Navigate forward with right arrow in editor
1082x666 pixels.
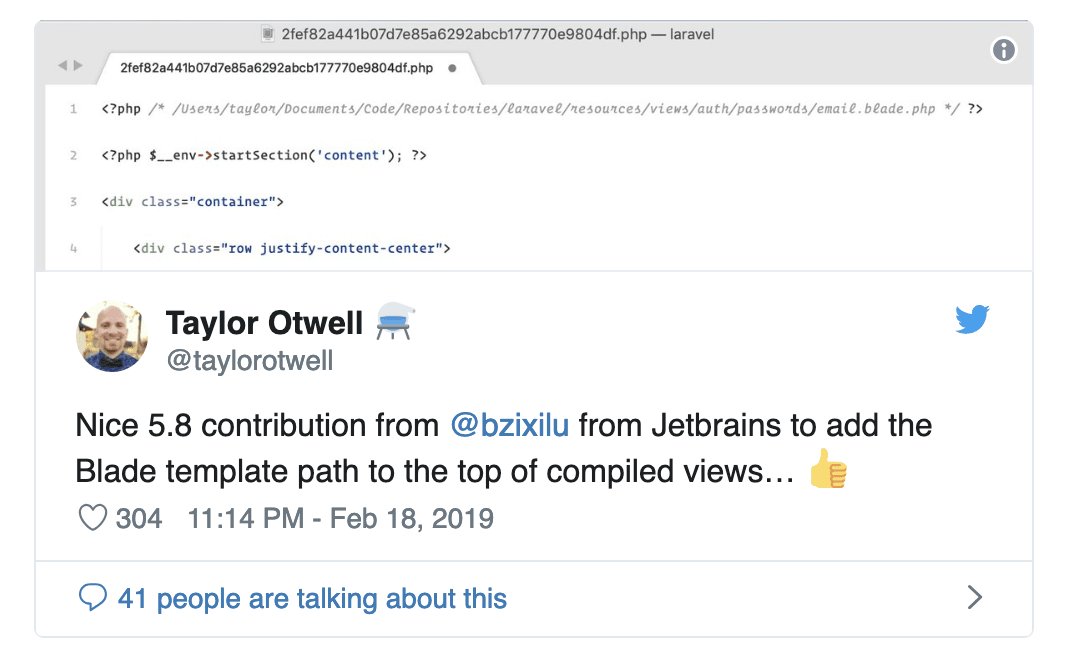click(78, 66)
